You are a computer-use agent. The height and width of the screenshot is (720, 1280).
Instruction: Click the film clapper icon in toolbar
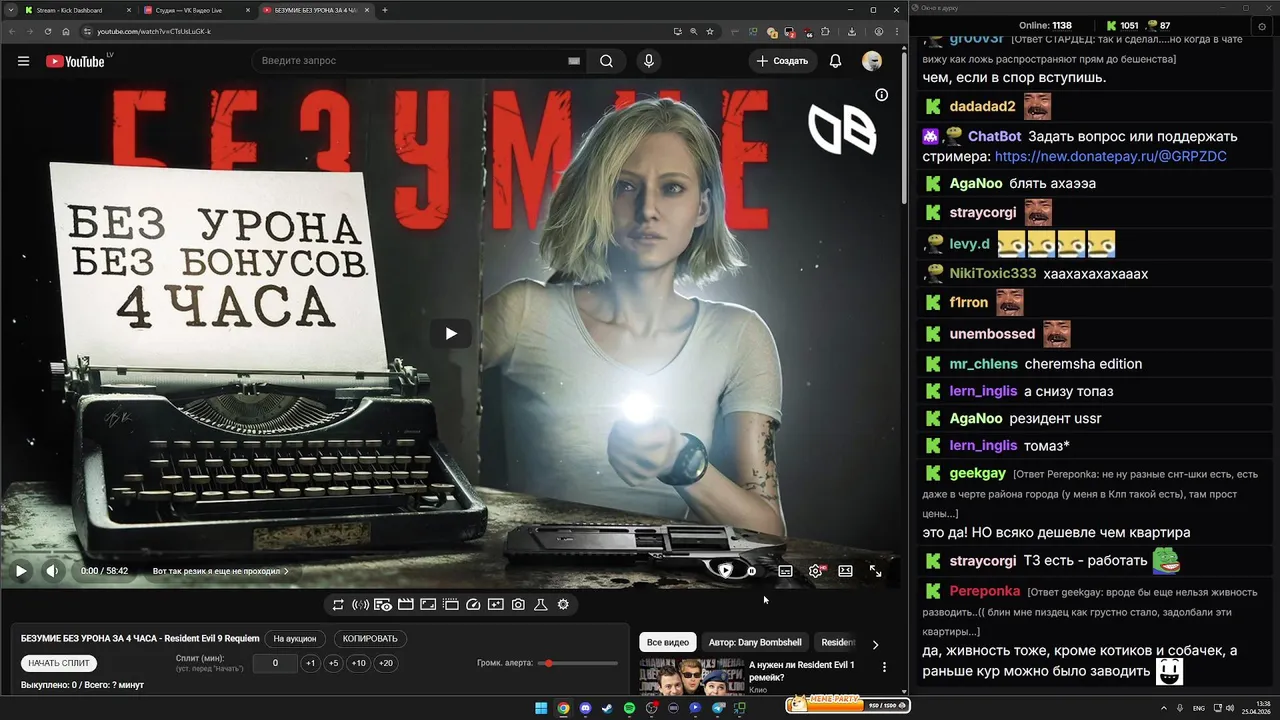click(406, 604)
